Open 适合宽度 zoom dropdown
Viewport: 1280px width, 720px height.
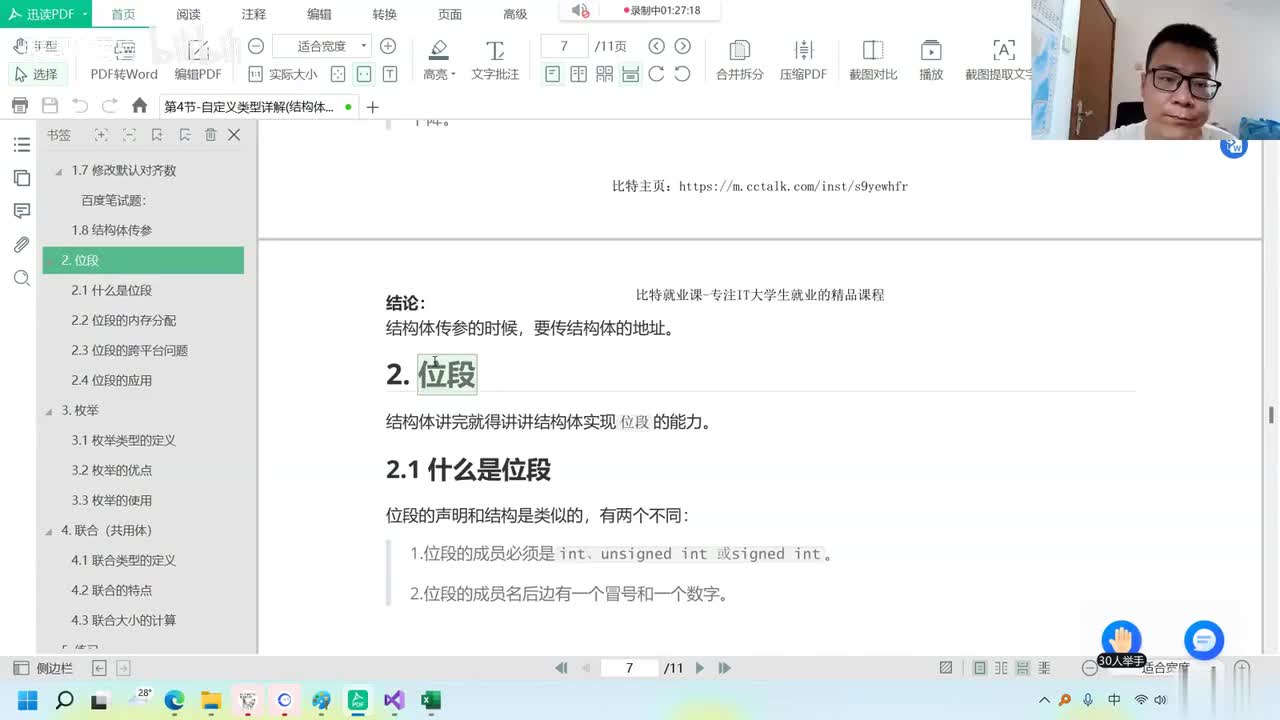(322, 46)
